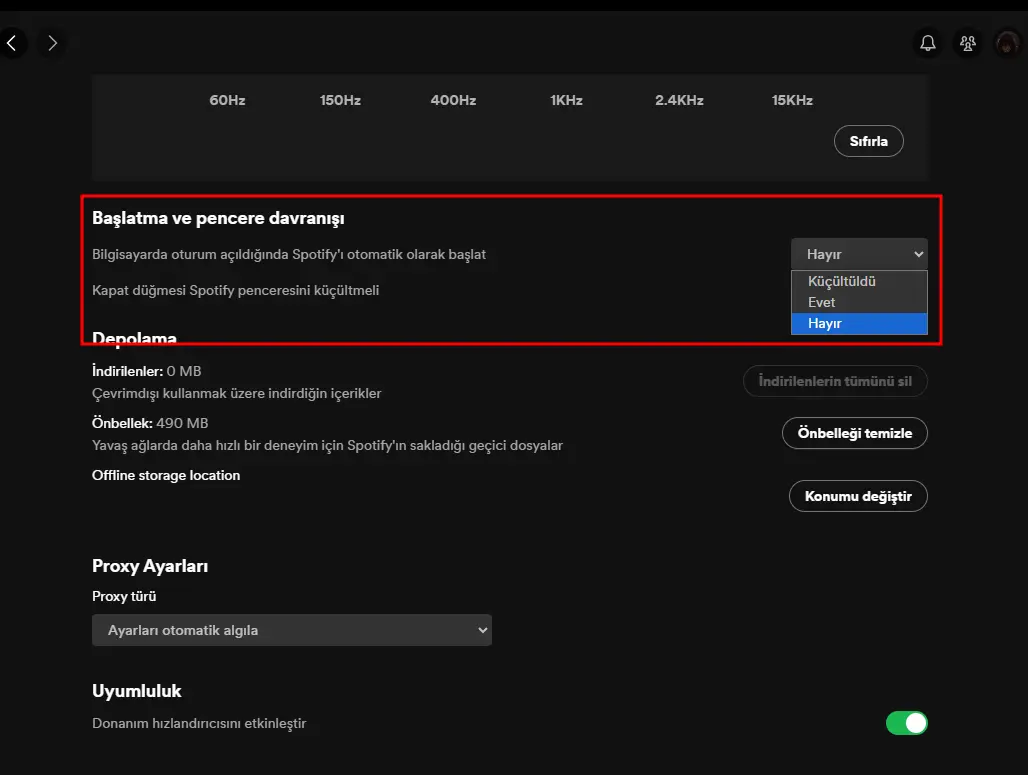Image resolution: width=1028 pixels, height=775 pixels.
Task: Open Ayarları otomatik algıla proxy dropdown
Action: click(292, 630)
